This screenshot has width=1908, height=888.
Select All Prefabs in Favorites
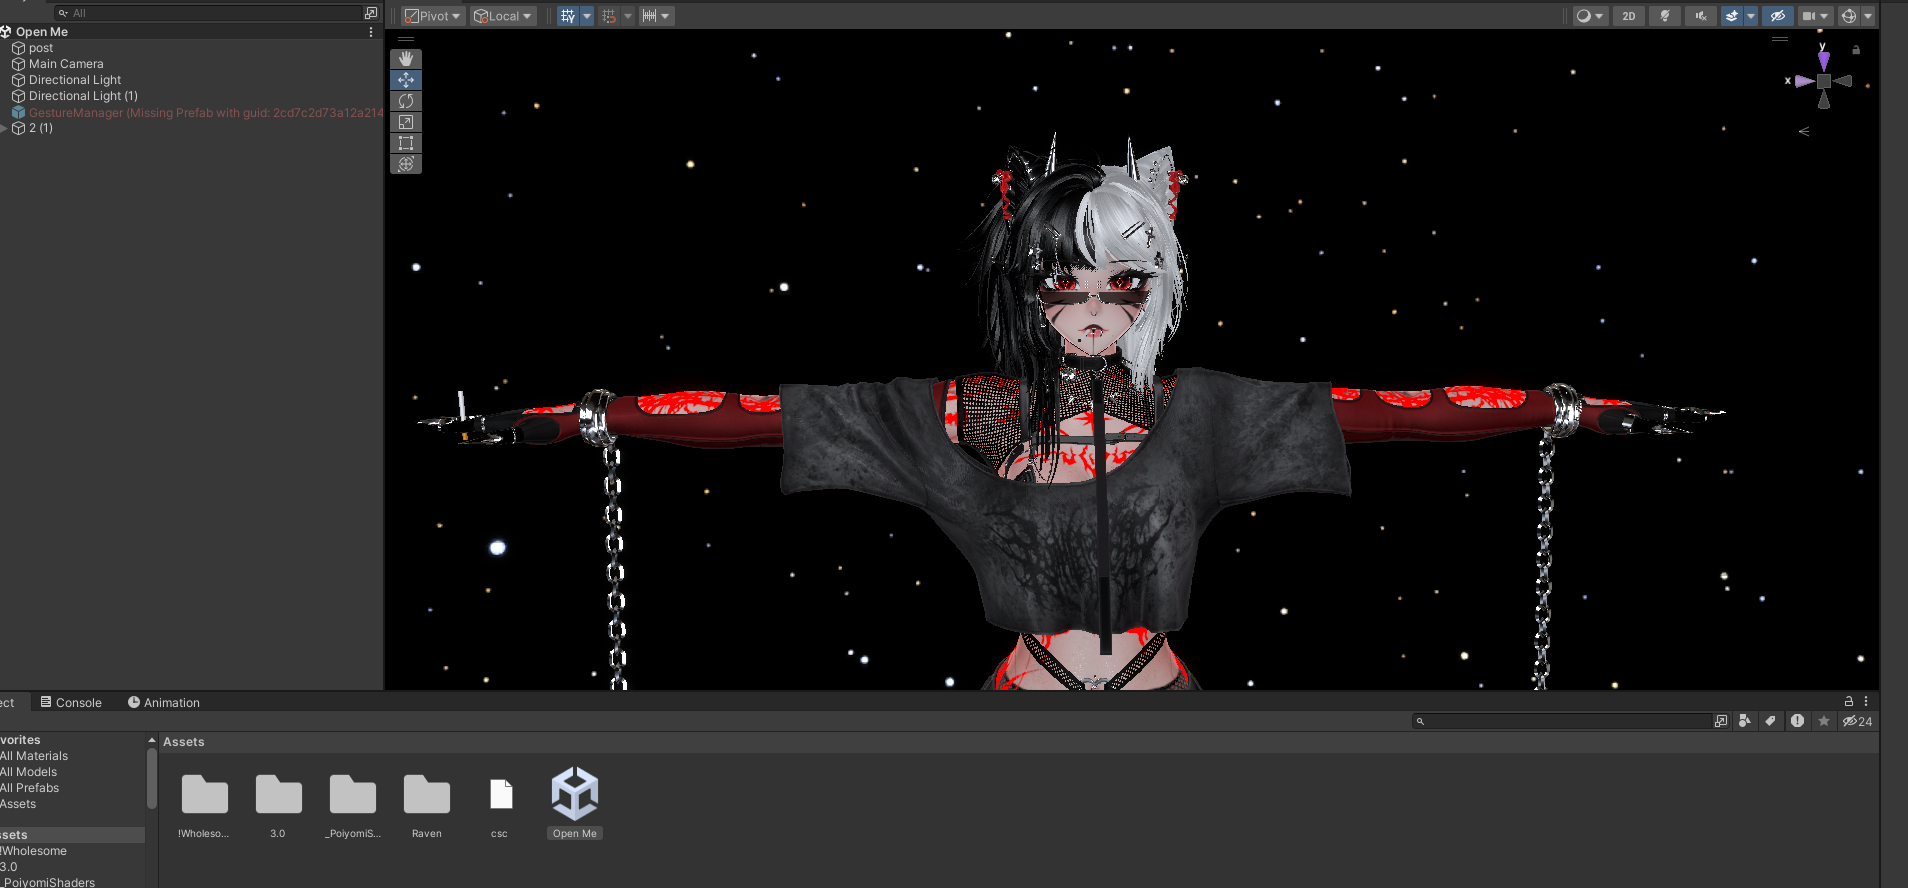(x=31, y=788)
